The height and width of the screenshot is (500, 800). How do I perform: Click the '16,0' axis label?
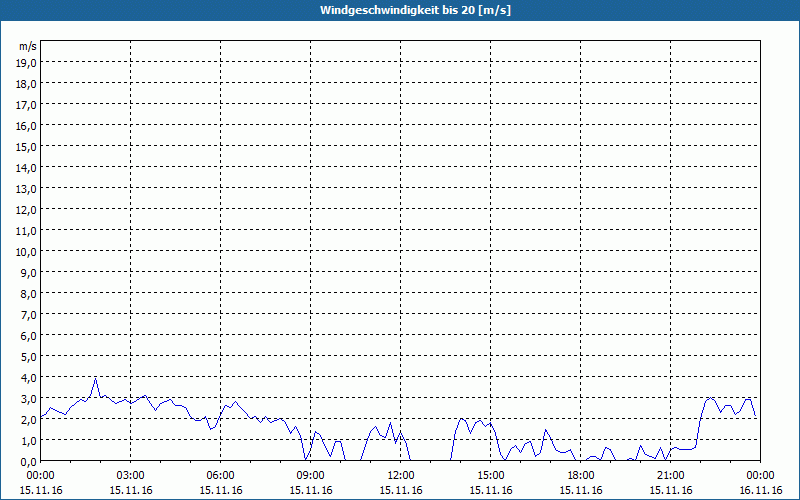[26, 126]
